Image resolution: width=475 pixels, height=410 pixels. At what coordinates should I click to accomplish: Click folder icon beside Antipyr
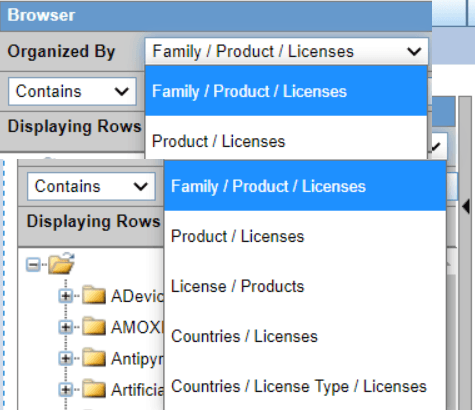94,357
